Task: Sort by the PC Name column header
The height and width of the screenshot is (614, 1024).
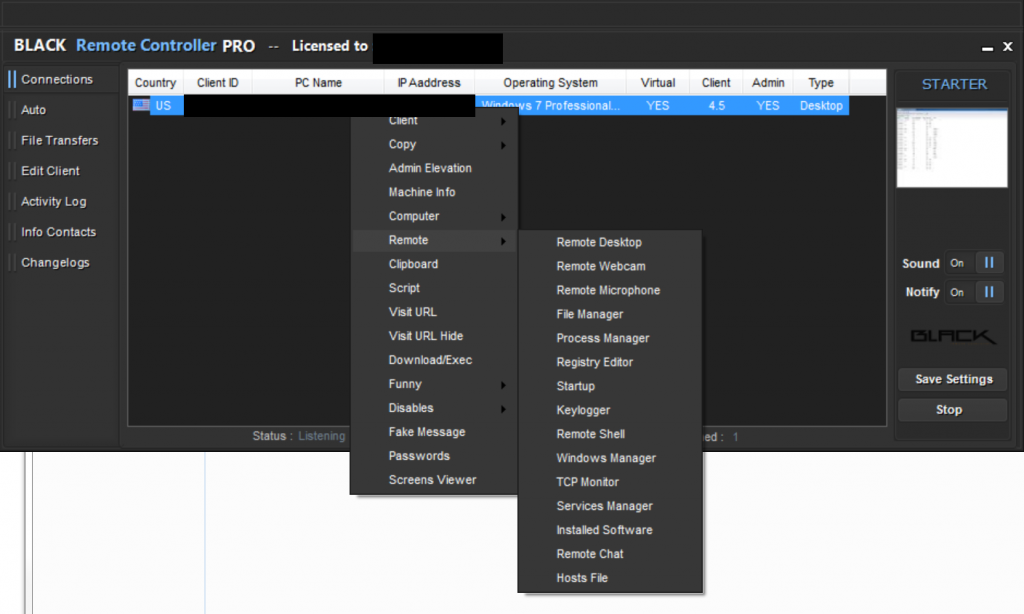Action: coord(318,83)
